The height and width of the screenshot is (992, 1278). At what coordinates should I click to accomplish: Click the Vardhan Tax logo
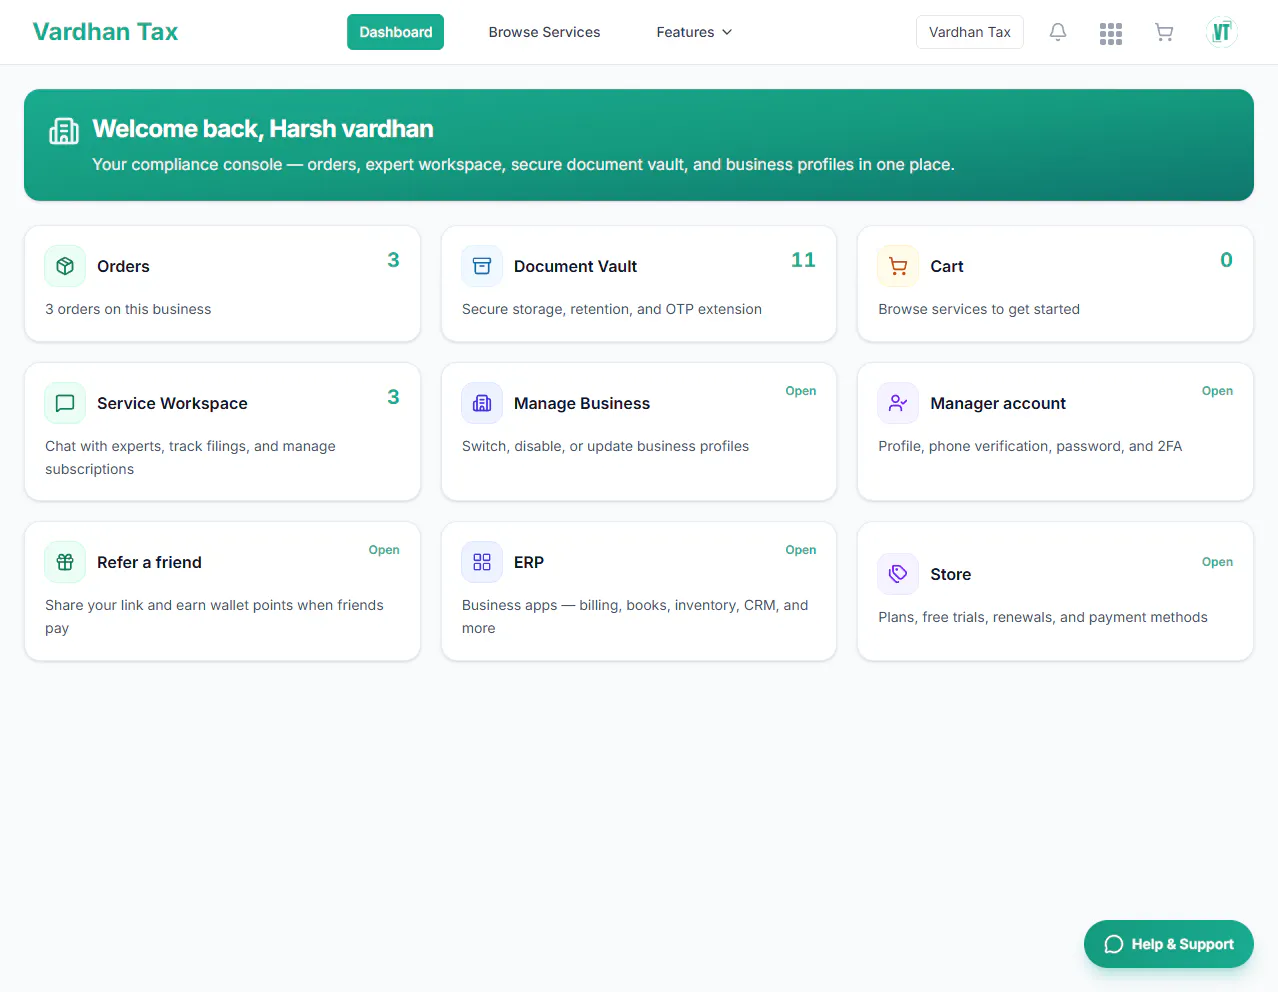point(105,32)
